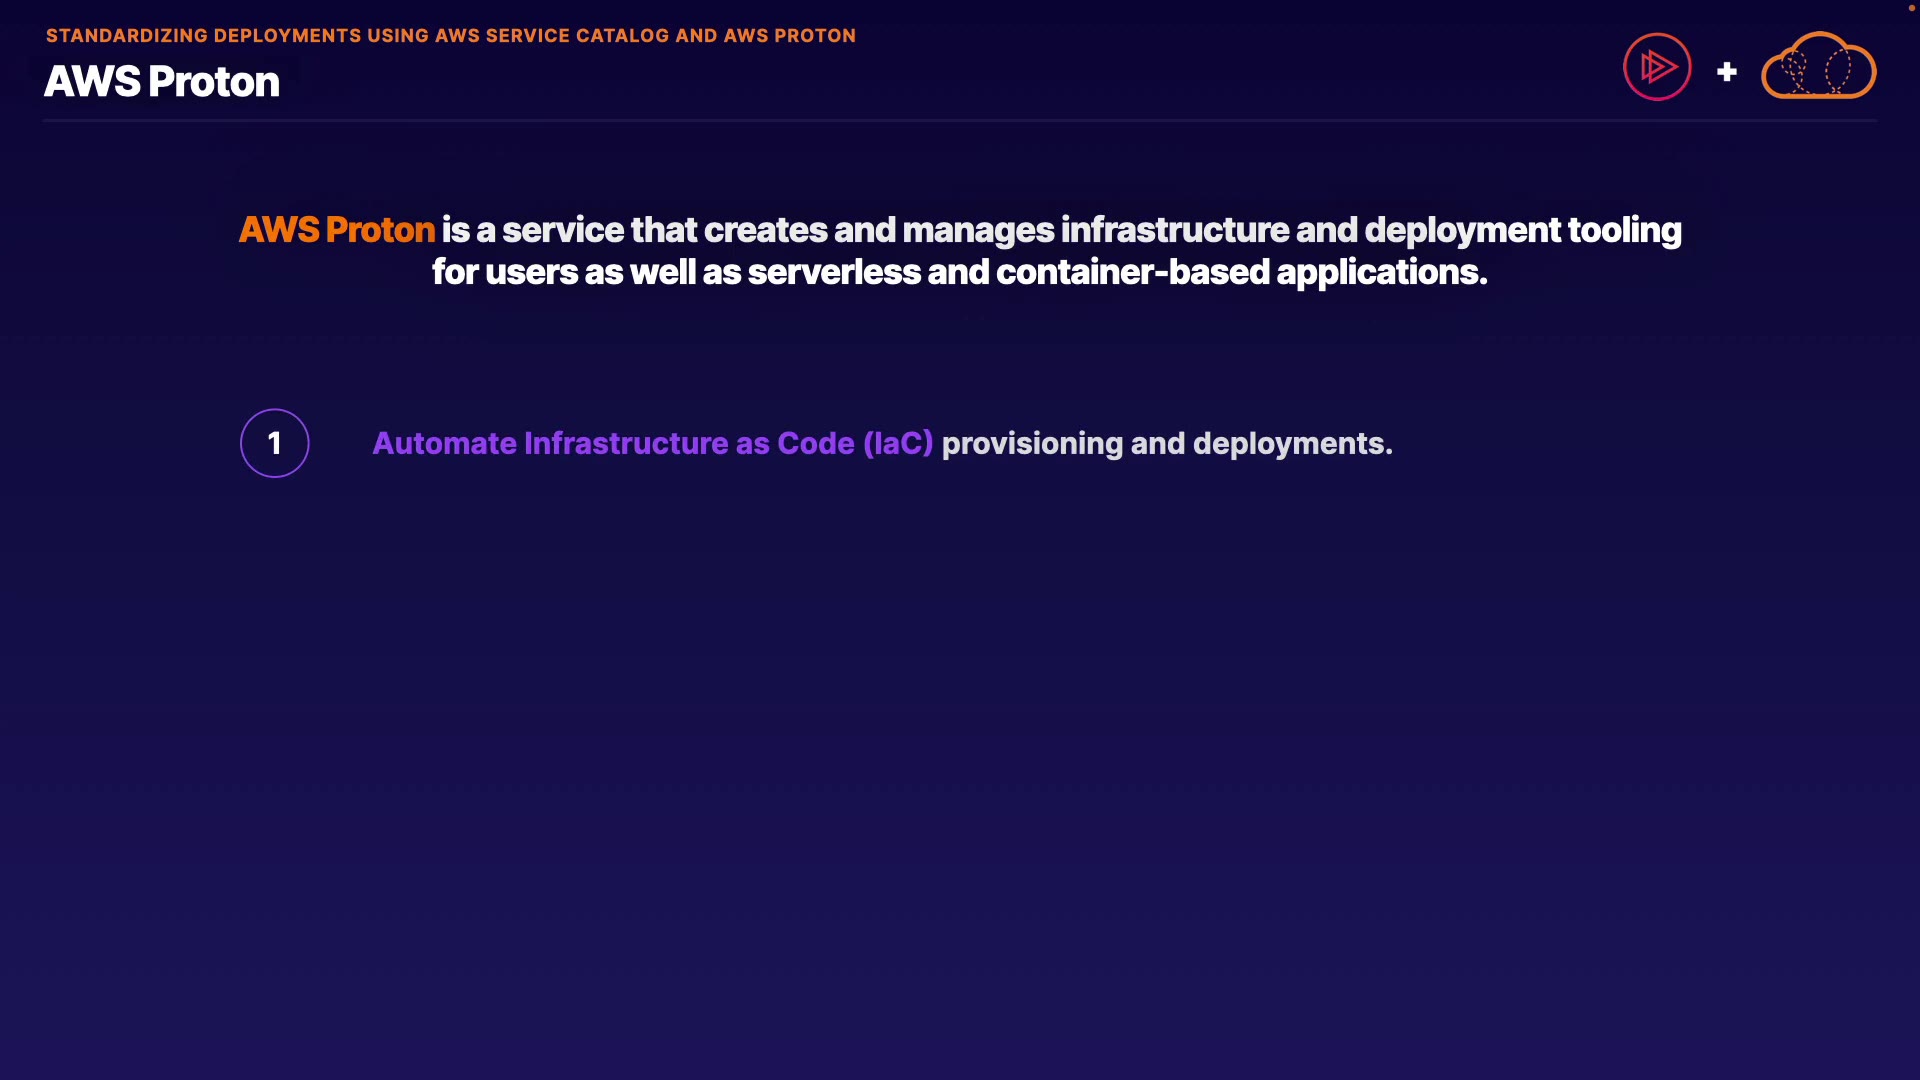Click the orange 'AWS Proton' text in definition
Screen dimensions: 1920x1080
click(x=337, y=230)
